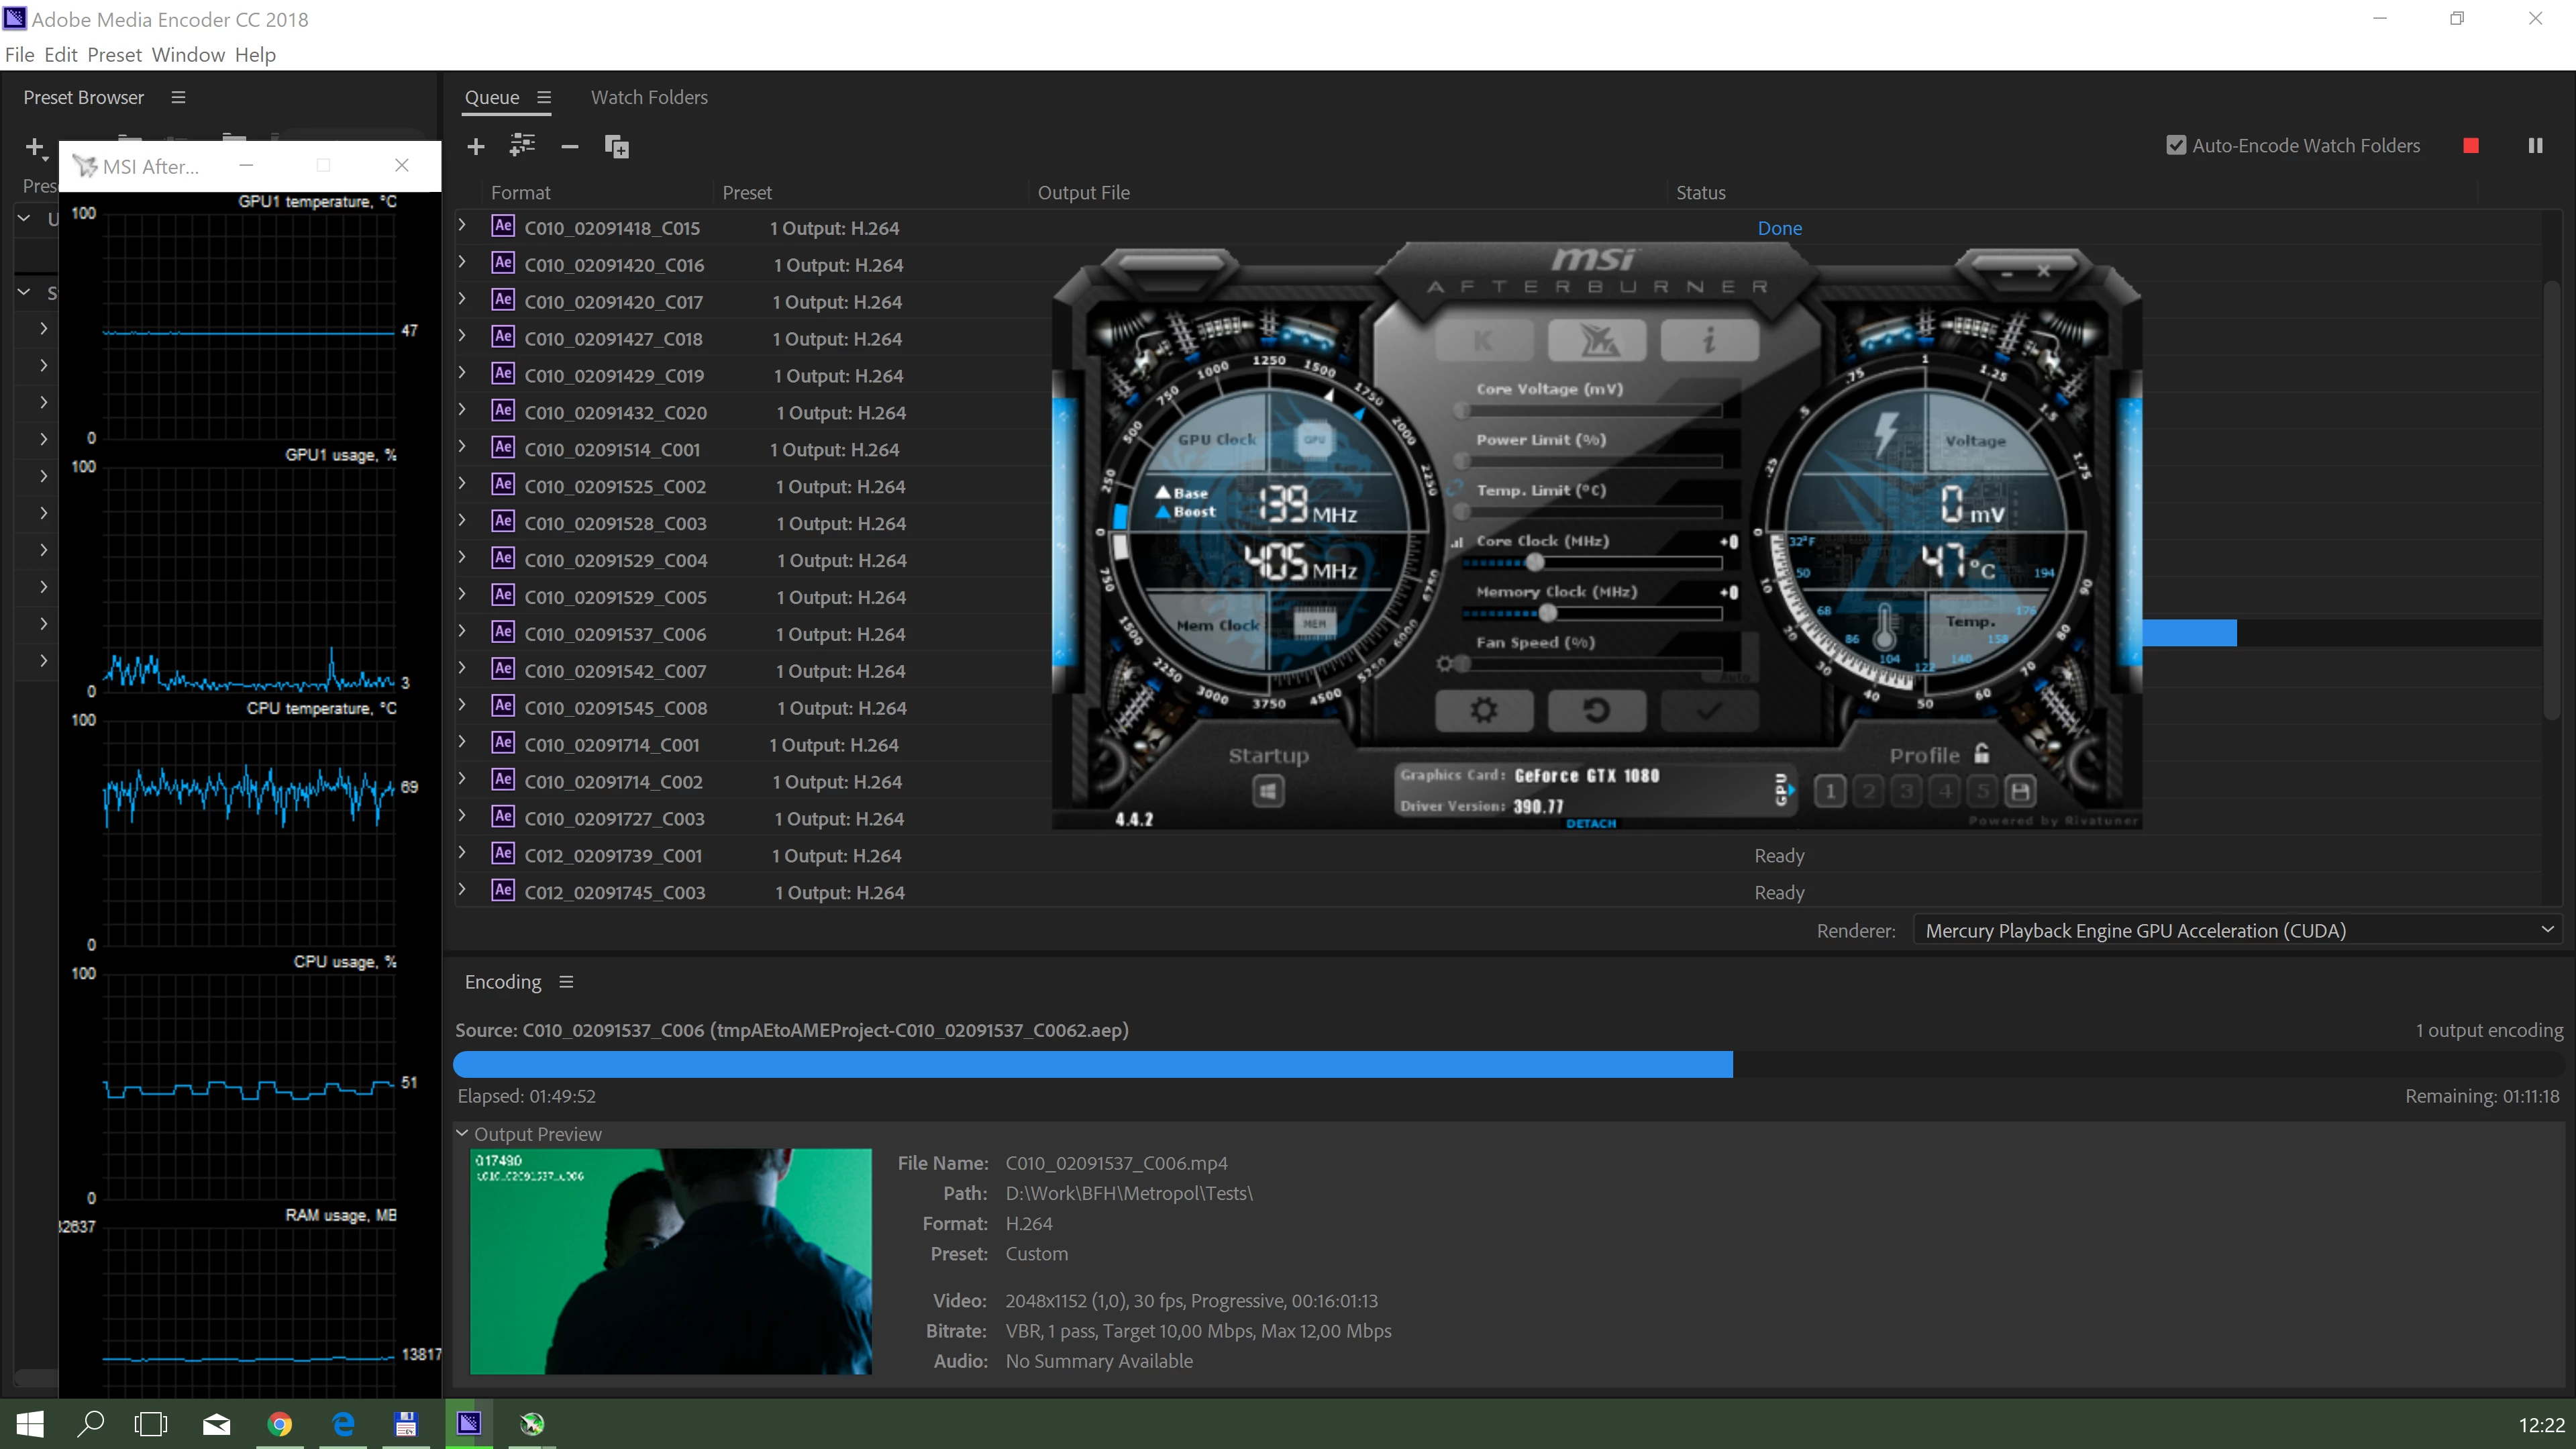Uncheck Auto-Encode Watch Folders
The height and width of the screenshot is (1449, 2576).
[x=2176, y=146]
